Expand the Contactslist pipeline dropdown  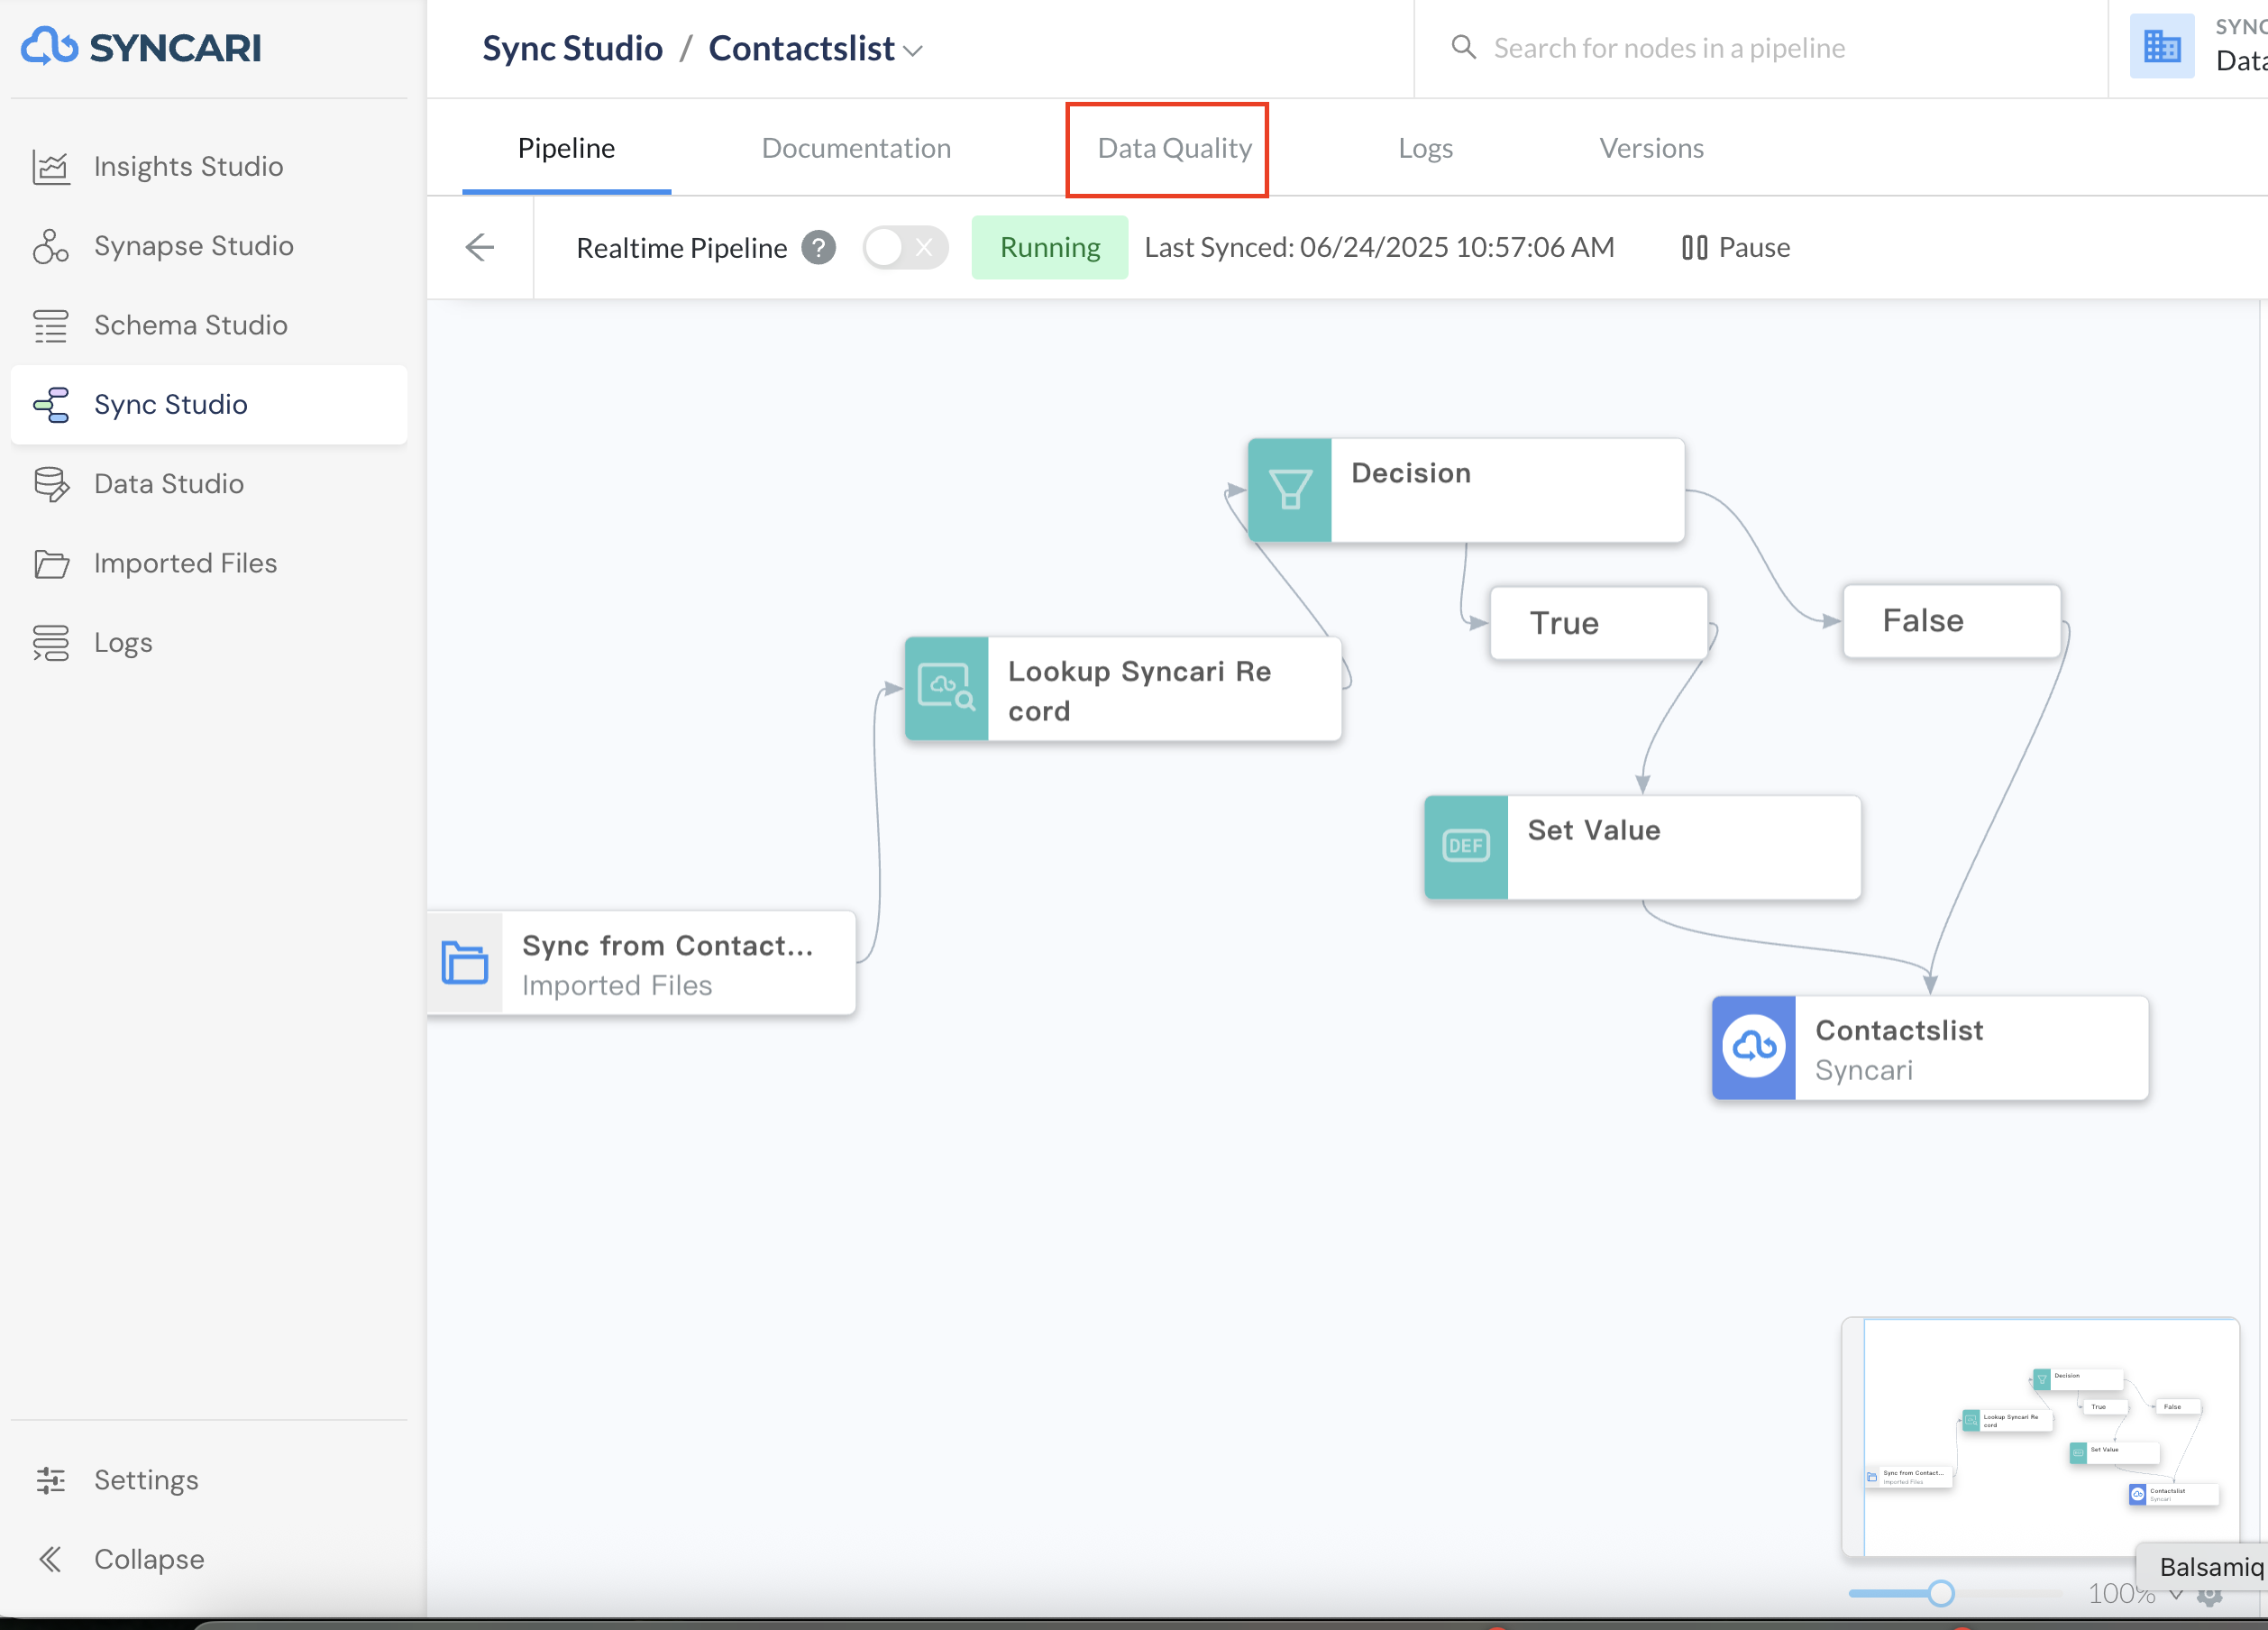913,50
